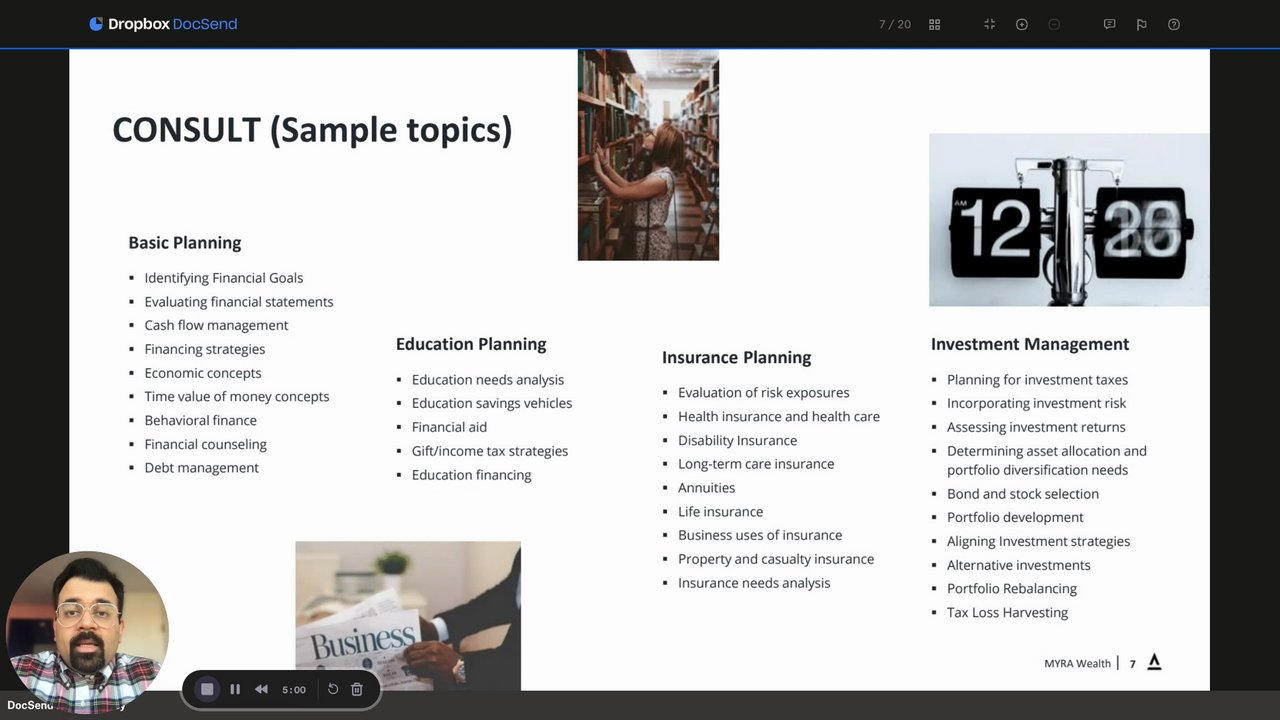Click 'Education savings vehicles' bullet
Screen dimensions: 1280x720
coord(492,403)
